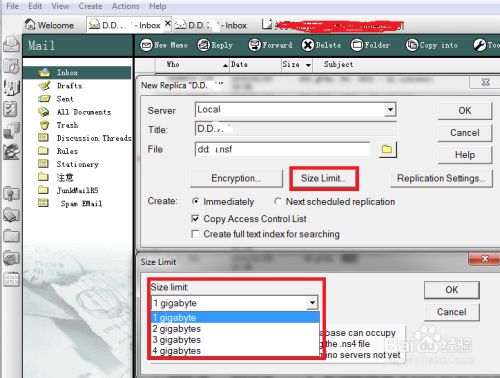The width and height of the screenshot is (500, 378).
Task: Switch to the Welcome tab
Action: 49,25
